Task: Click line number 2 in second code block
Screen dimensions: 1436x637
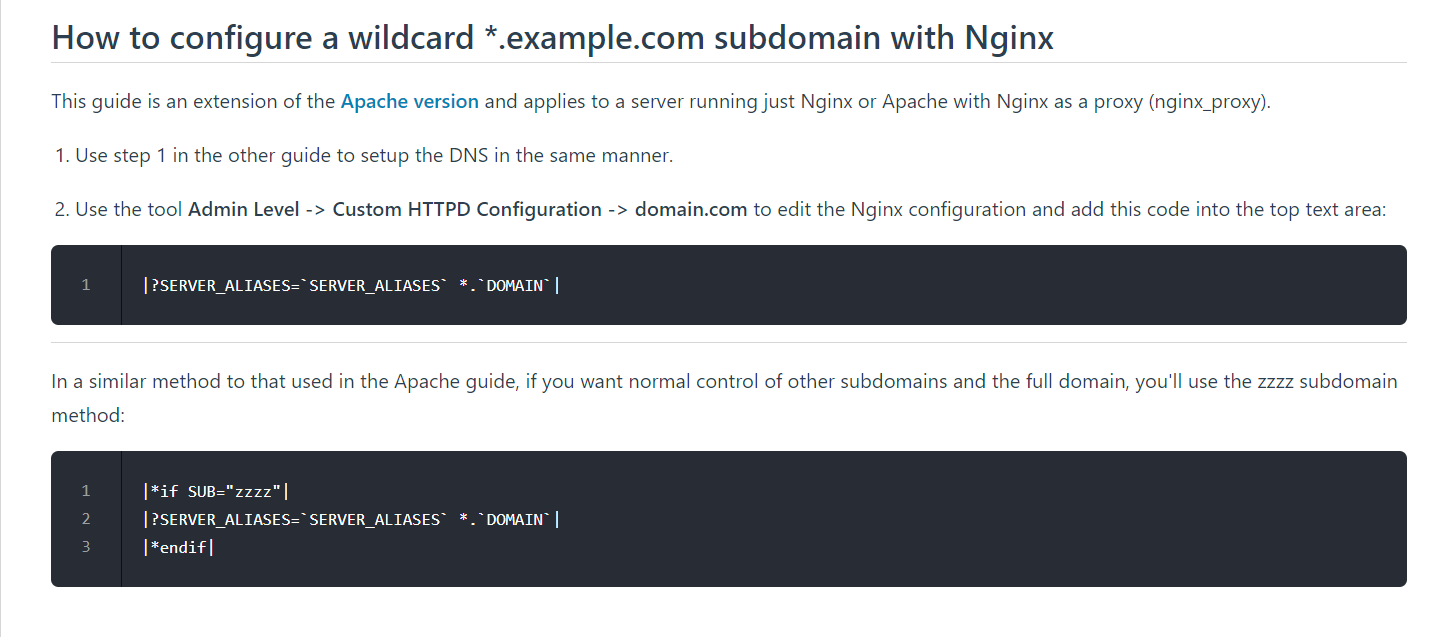Action: (x=86, y=519)
